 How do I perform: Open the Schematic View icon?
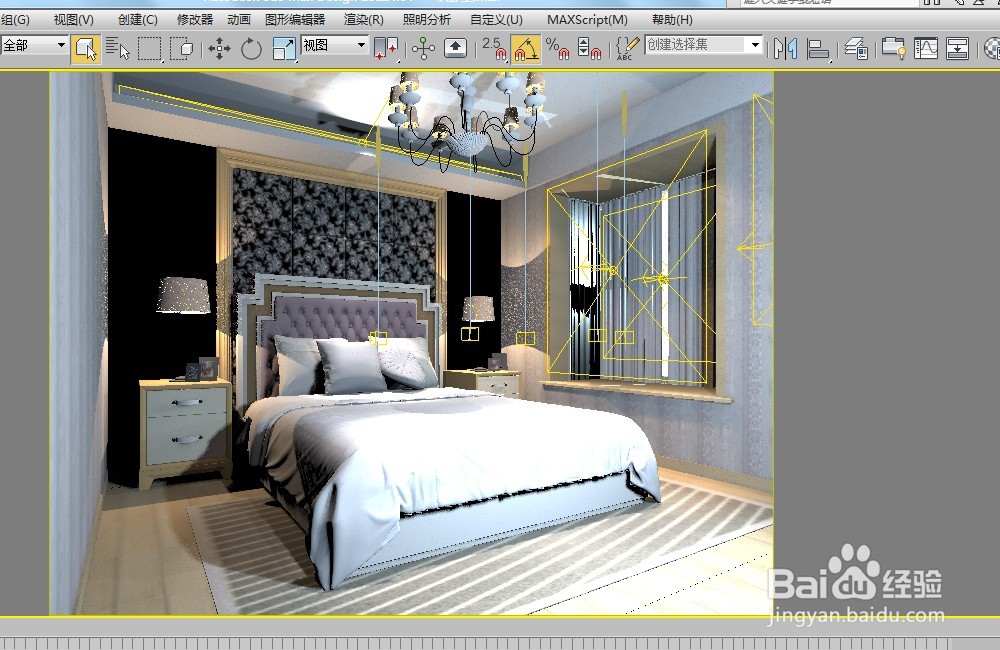click(957, 48)
